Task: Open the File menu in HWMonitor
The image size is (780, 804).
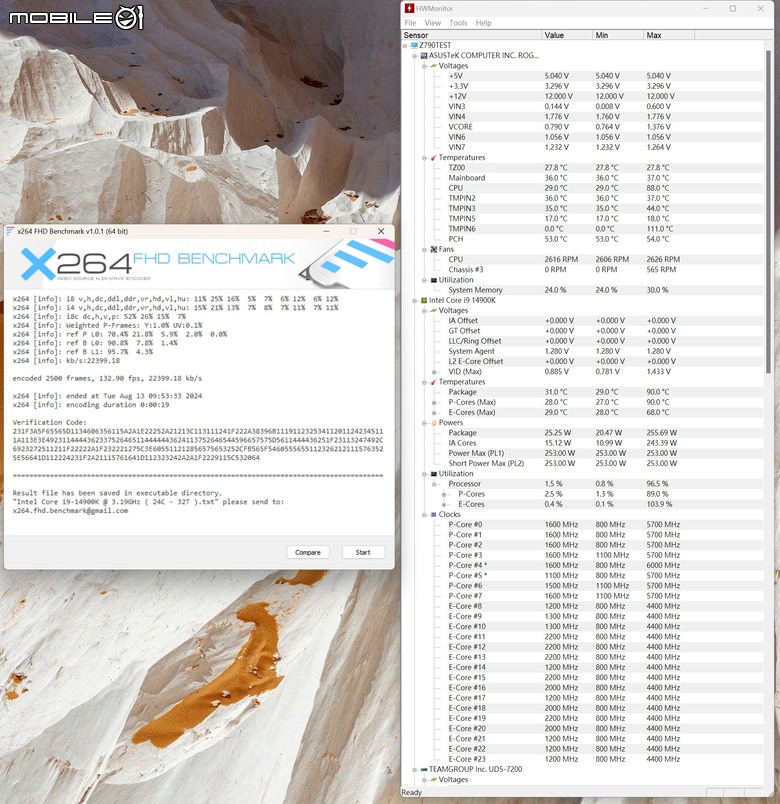Action: (410, 23)
